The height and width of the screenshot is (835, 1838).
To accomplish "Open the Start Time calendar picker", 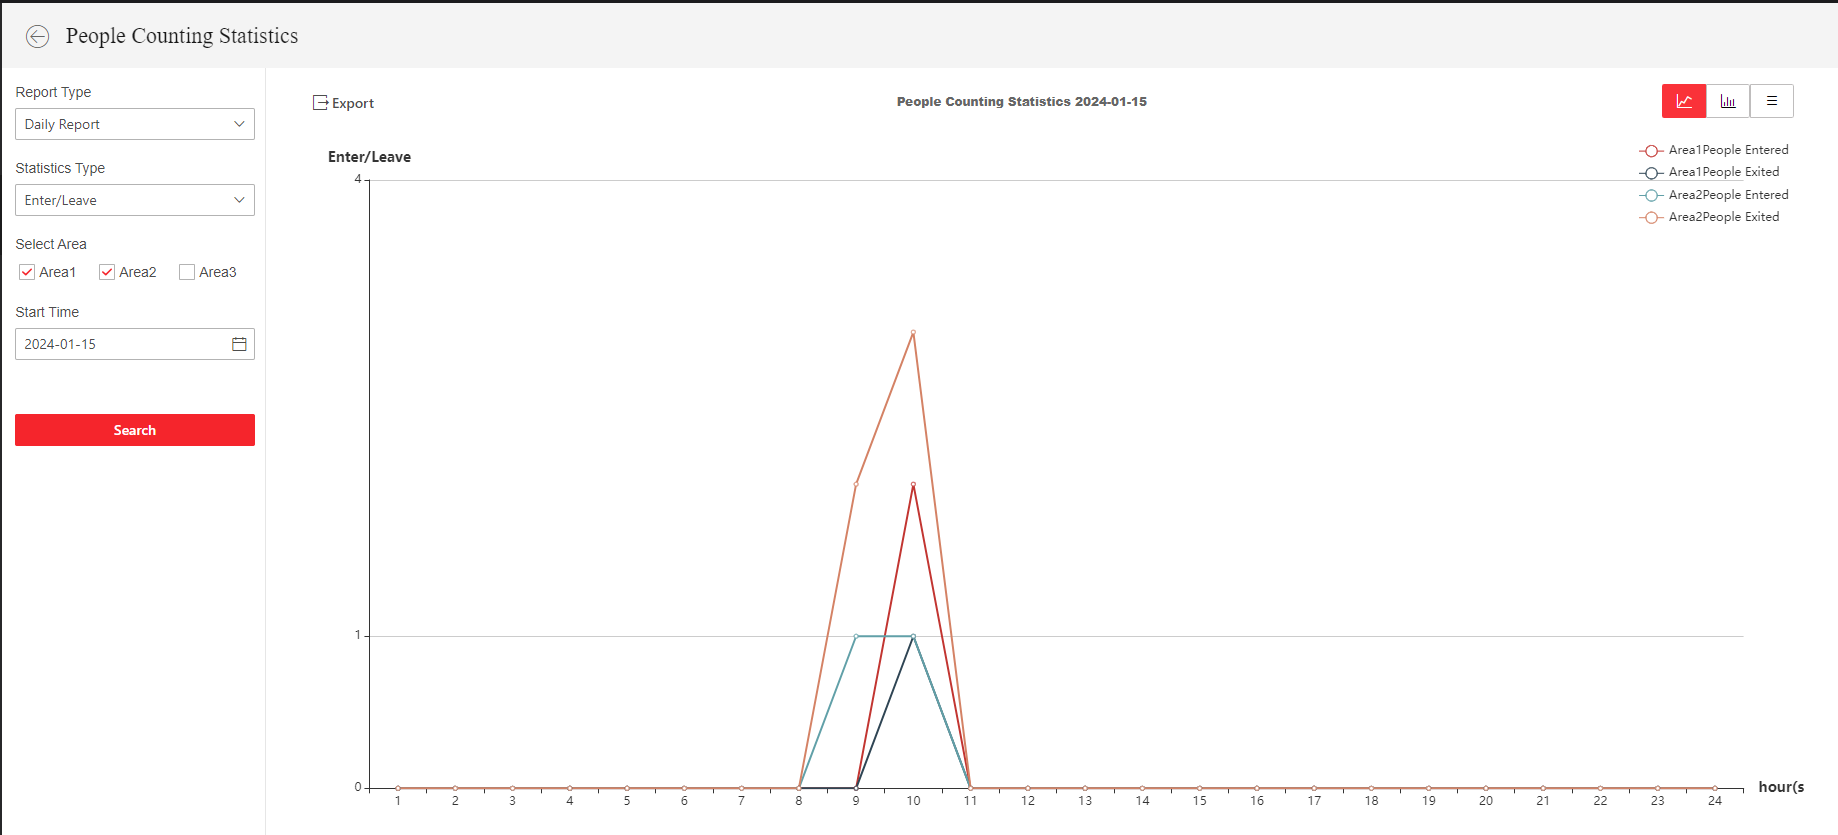I will coord(239,344).
